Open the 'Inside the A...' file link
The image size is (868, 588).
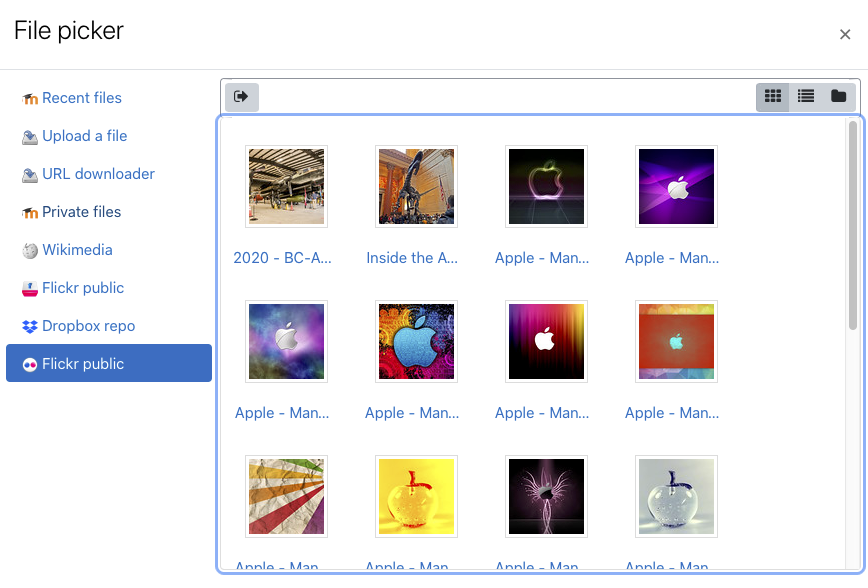(412, 258)
